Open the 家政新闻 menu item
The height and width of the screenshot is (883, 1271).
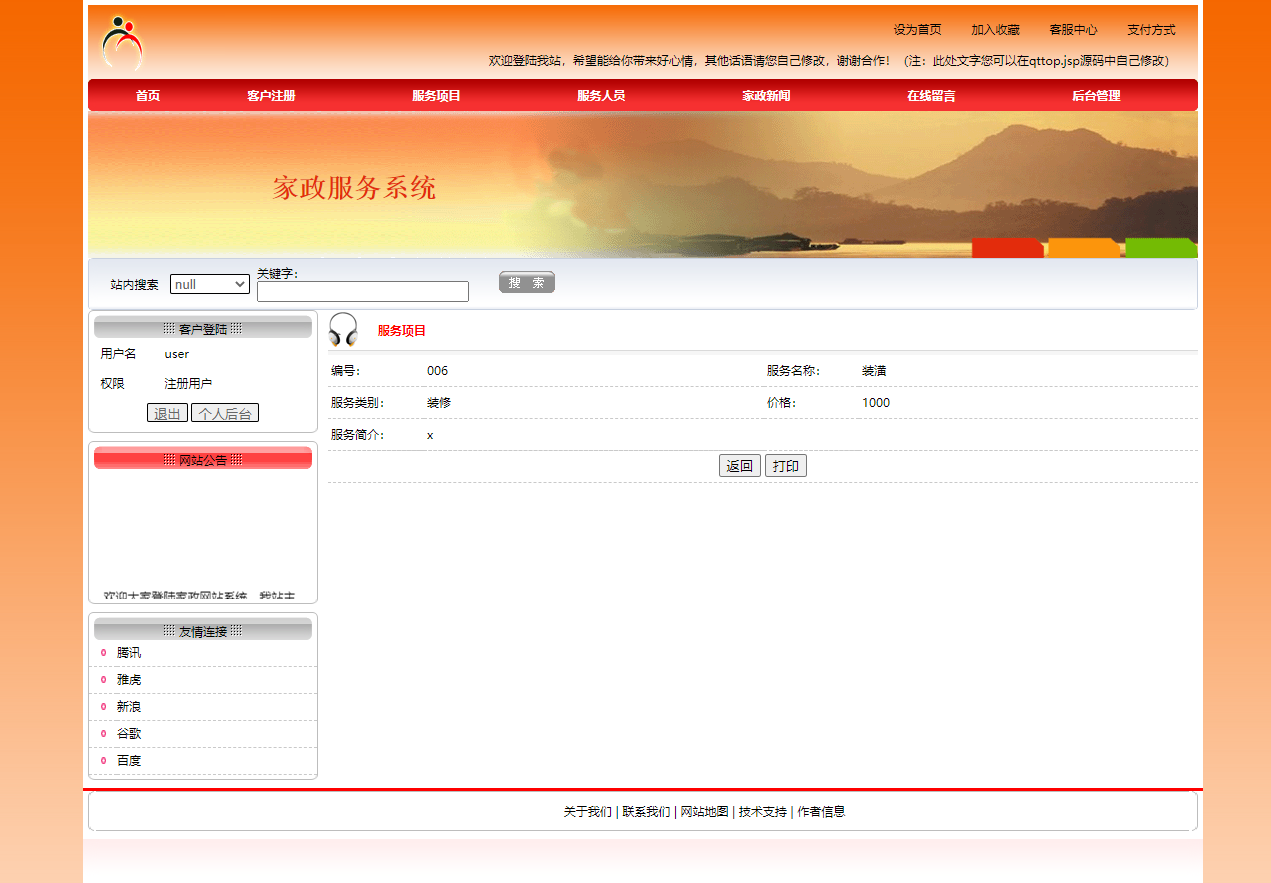point(767,95)
